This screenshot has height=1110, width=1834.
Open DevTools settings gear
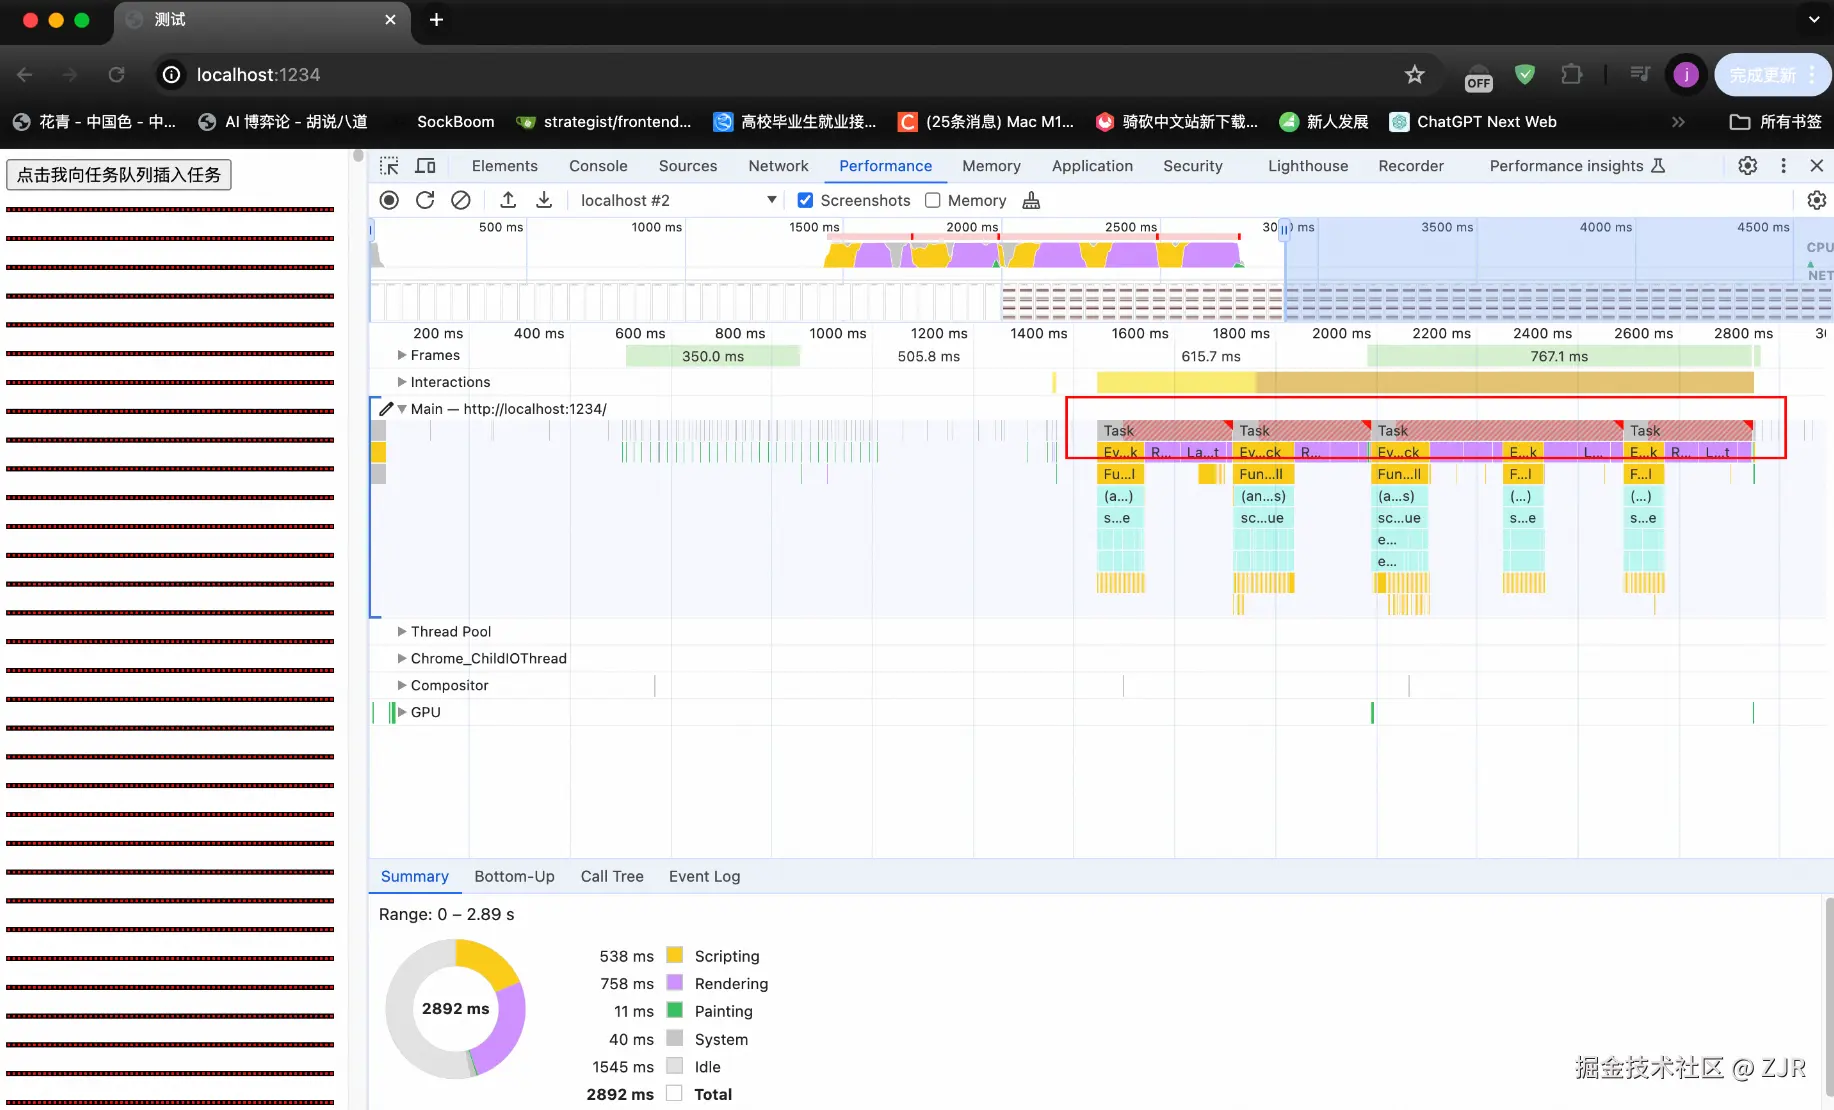(x=1747, y=166)
